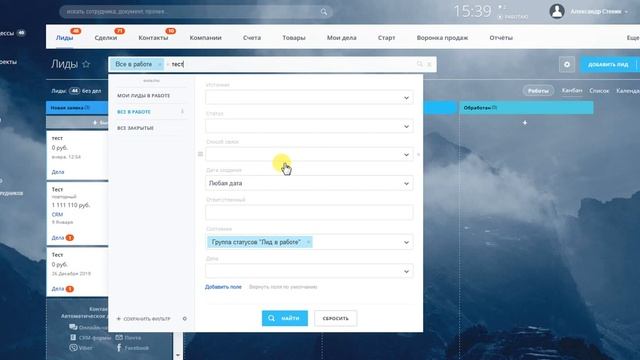Viewport: 640px width, 360px height.
Task: Click the user avatar icon
Action: tap(557, 11)
